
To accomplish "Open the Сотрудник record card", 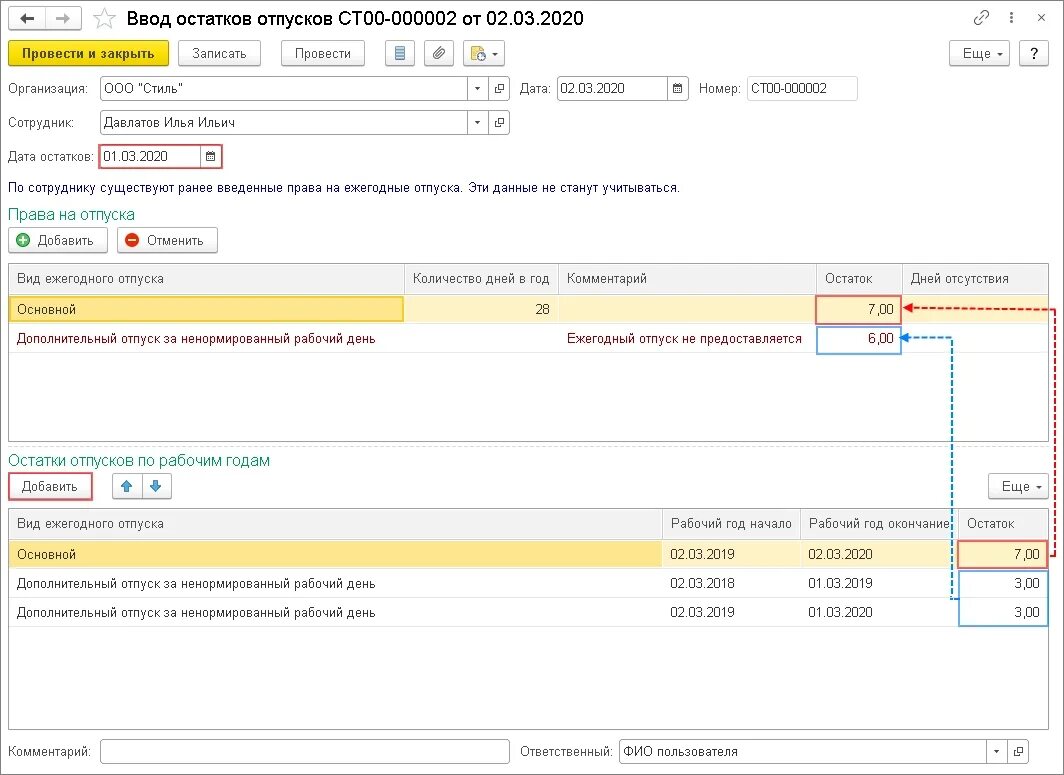I will pos(499,123).
